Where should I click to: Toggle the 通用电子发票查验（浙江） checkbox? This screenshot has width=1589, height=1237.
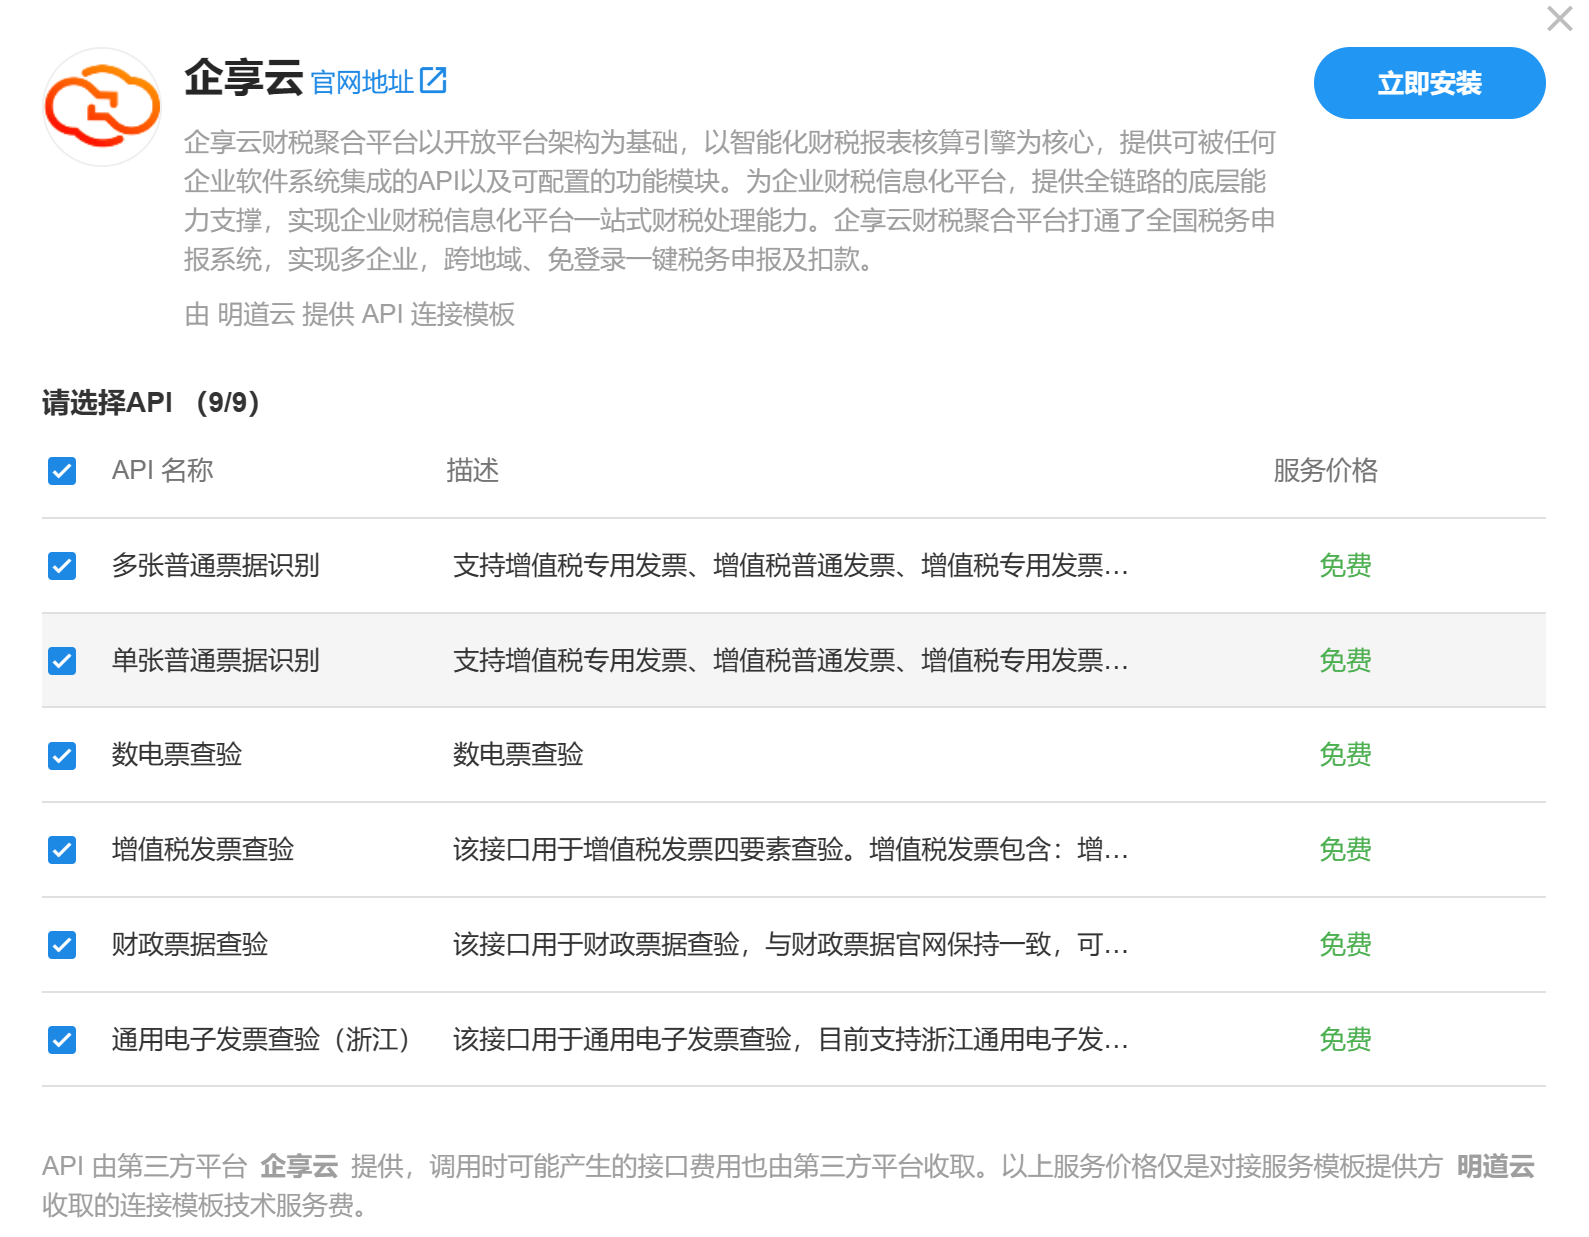(x=62, y=1040)
